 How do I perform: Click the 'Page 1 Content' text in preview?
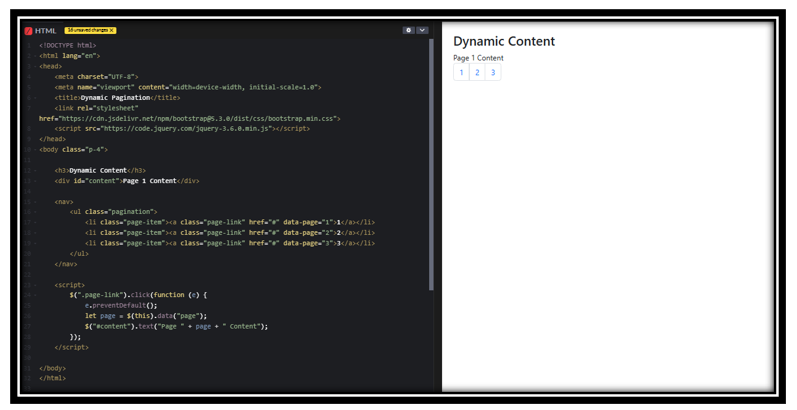pyautogui.click(x=478, y=58)
